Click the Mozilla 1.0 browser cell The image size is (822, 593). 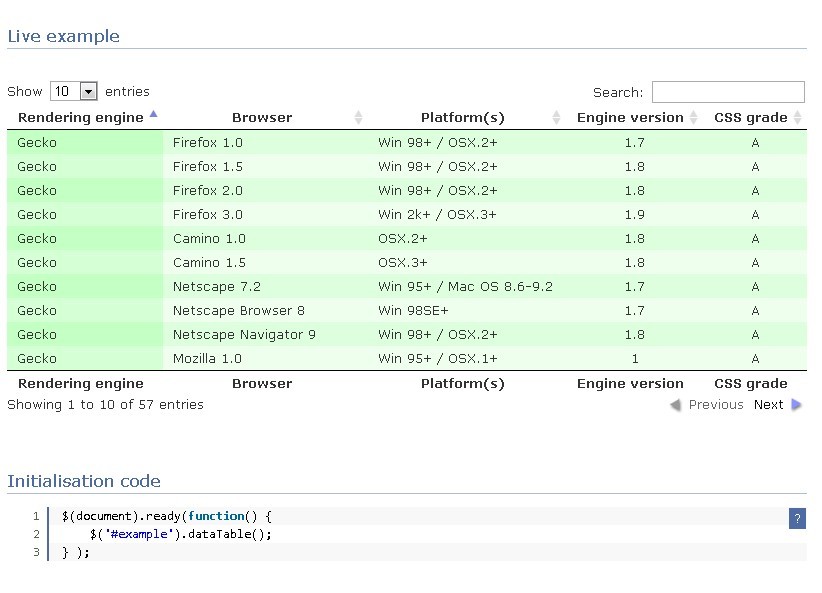pyautogui.click(x=207, y=359)
